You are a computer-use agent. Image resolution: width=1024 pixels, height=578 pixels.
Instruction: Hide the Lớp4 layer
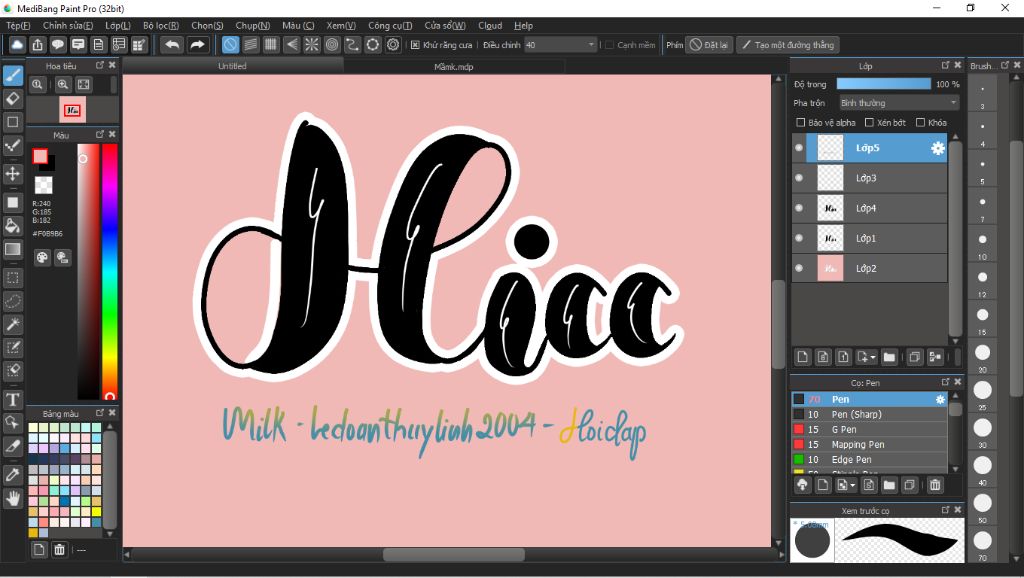(799, 208)
